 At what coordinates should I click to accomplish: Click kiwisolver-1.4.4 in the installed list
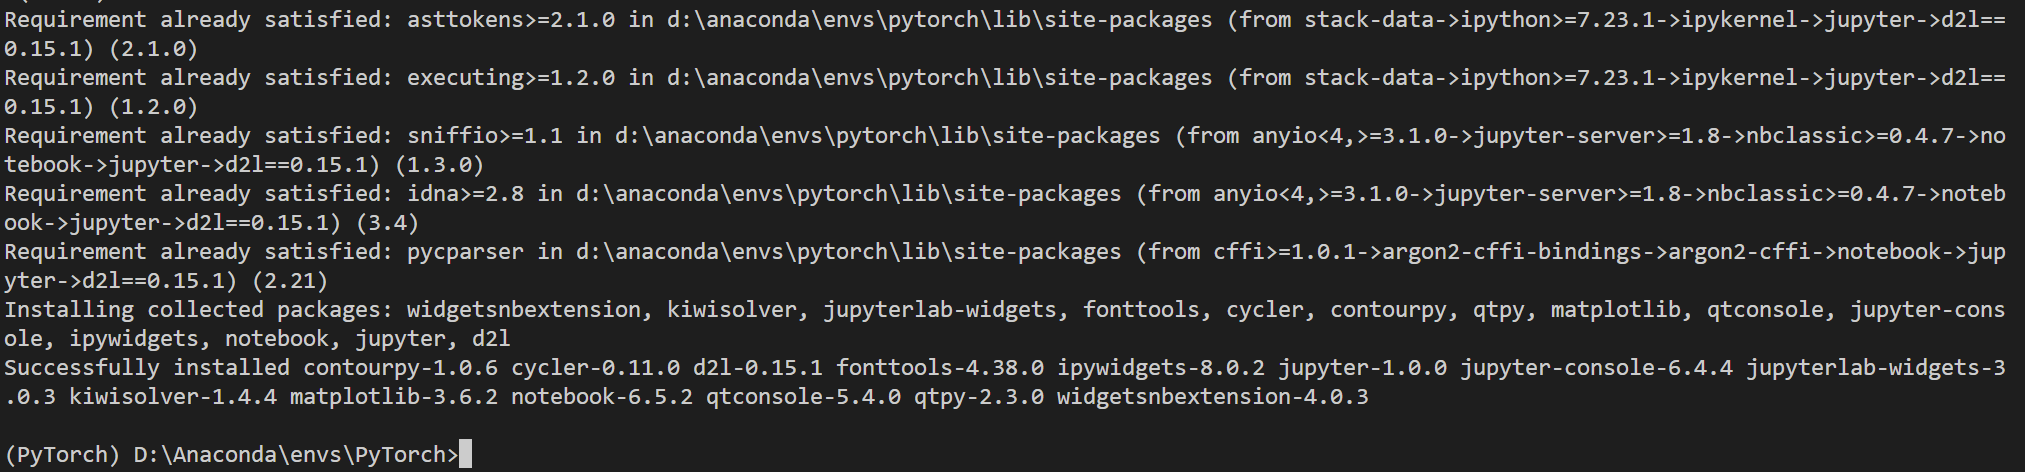(173, 397)
